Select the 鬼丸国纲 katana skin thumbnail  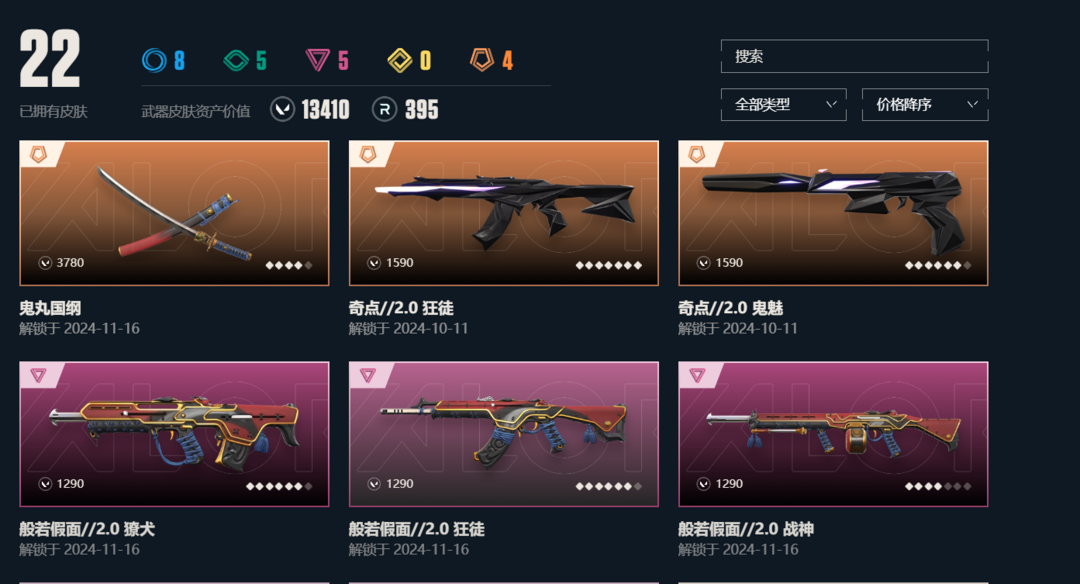click(x=174, y=213)
